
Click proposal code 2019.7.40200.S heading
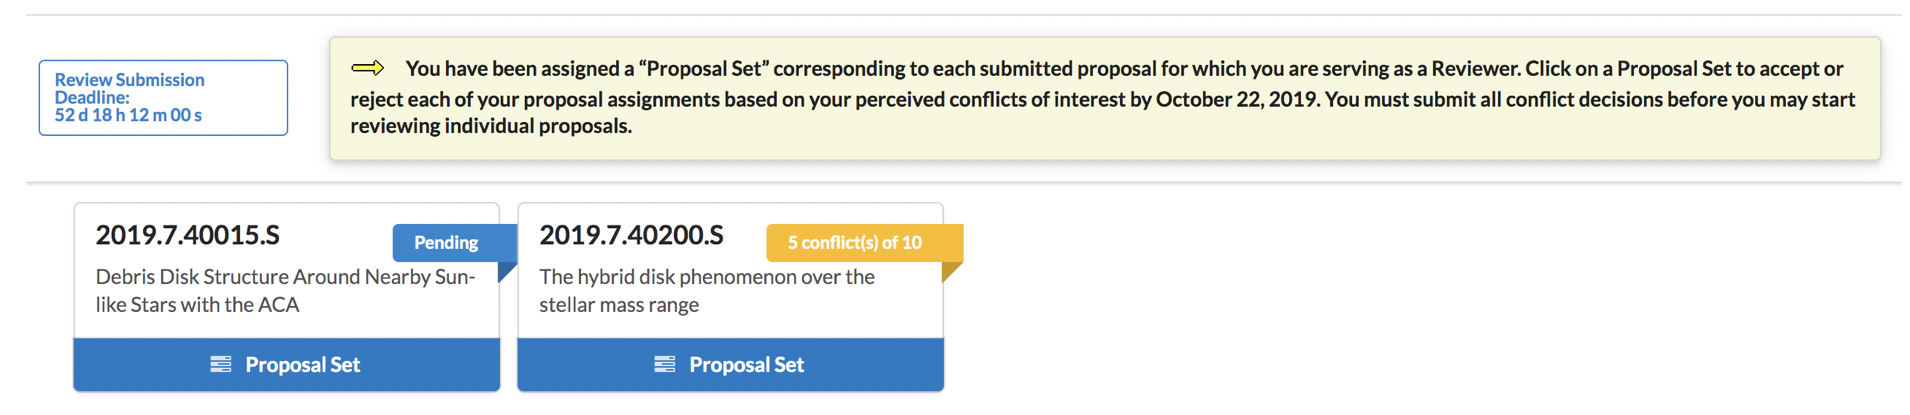[631, 235]
